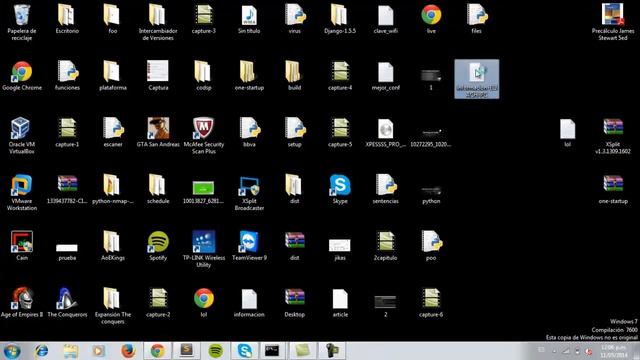The width and height of the screenshot is (640, 360).
Task: Switch to command prompt in taskbar
Action: coord(272,351)
